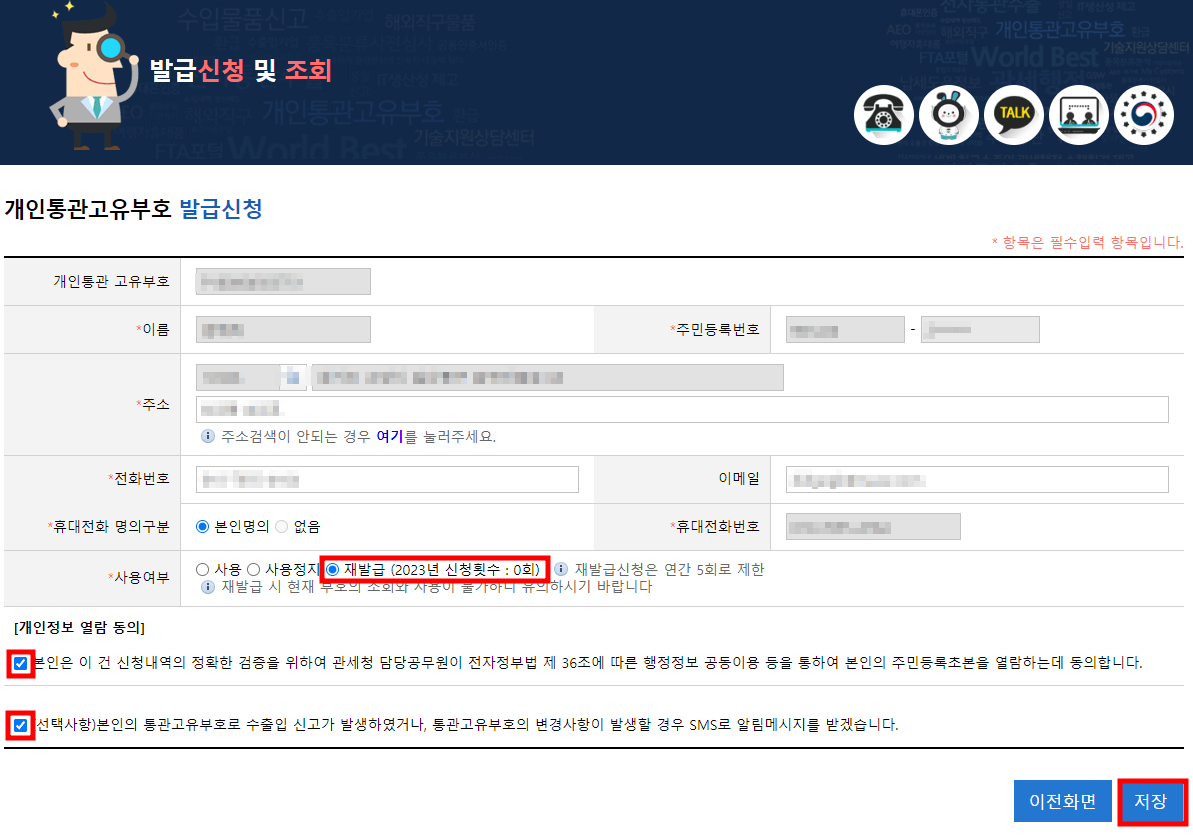Click the 휴대전화 명의구분 label
The height and width of the screenshot is (835, 1193).
pyautogui.click(x=108, y=527)
